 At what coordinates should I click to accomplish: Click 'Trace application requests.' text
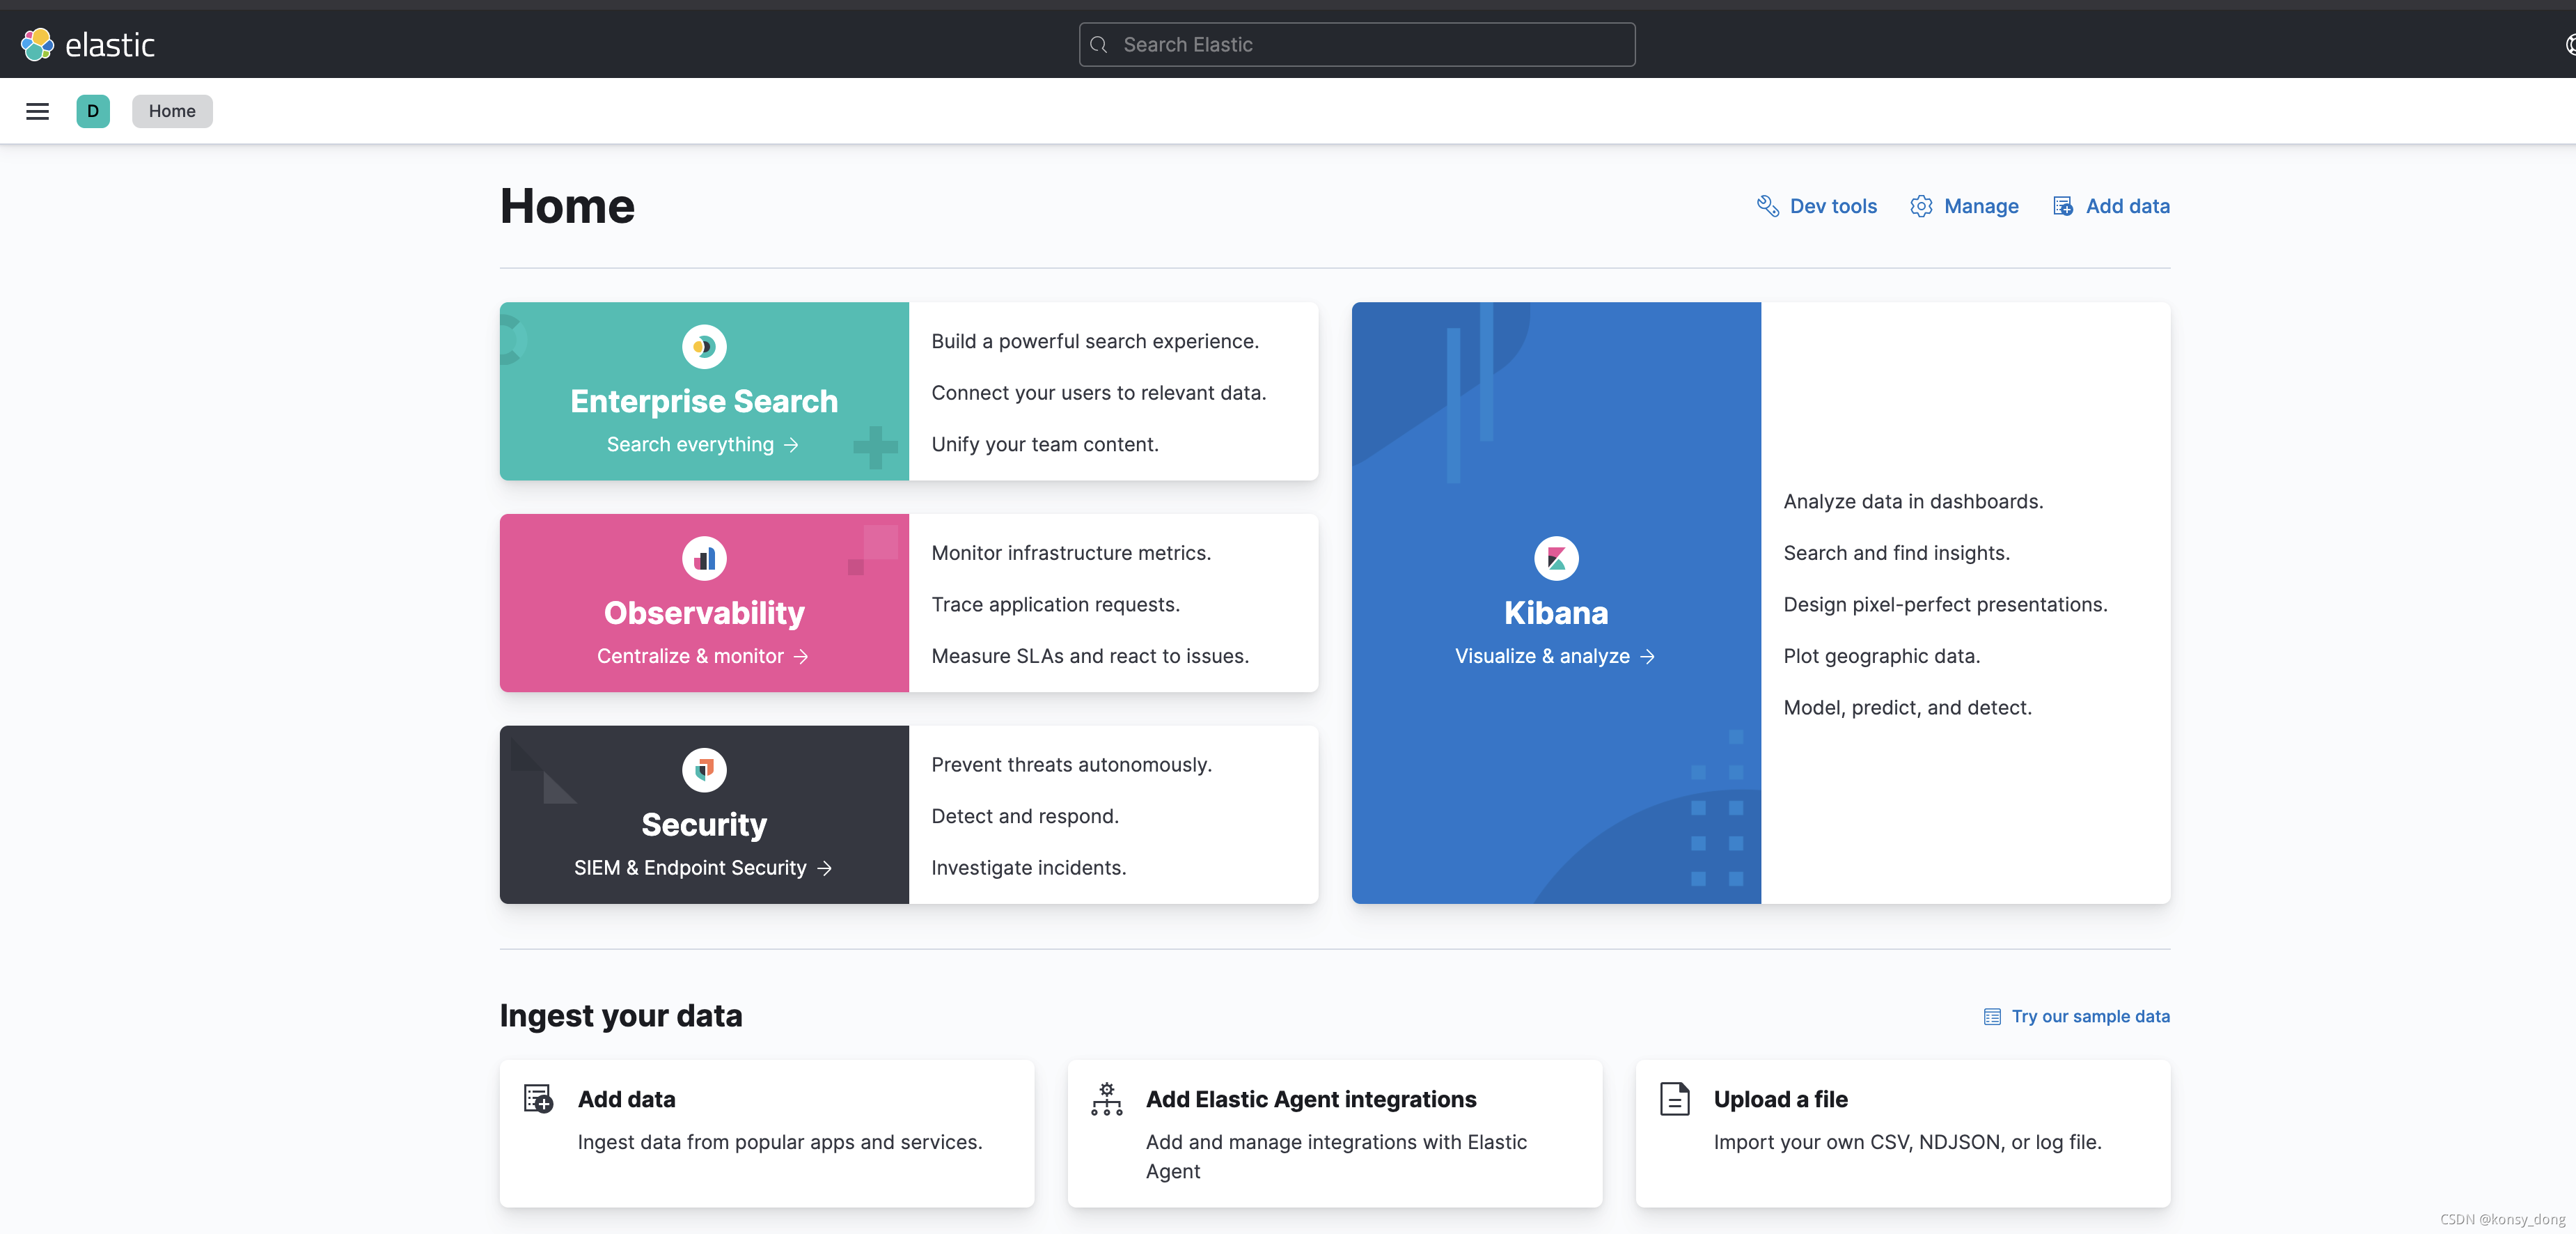1055,605
